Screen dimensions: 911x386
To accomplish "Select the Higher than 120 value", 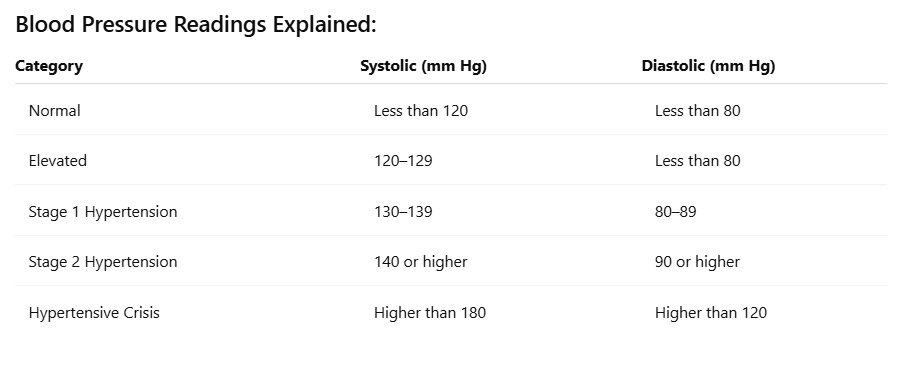I will click(x=711, y=313).
